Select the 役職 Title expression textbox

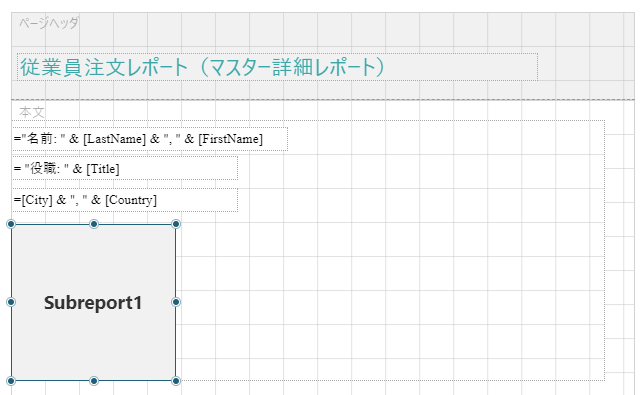(125, 168)
